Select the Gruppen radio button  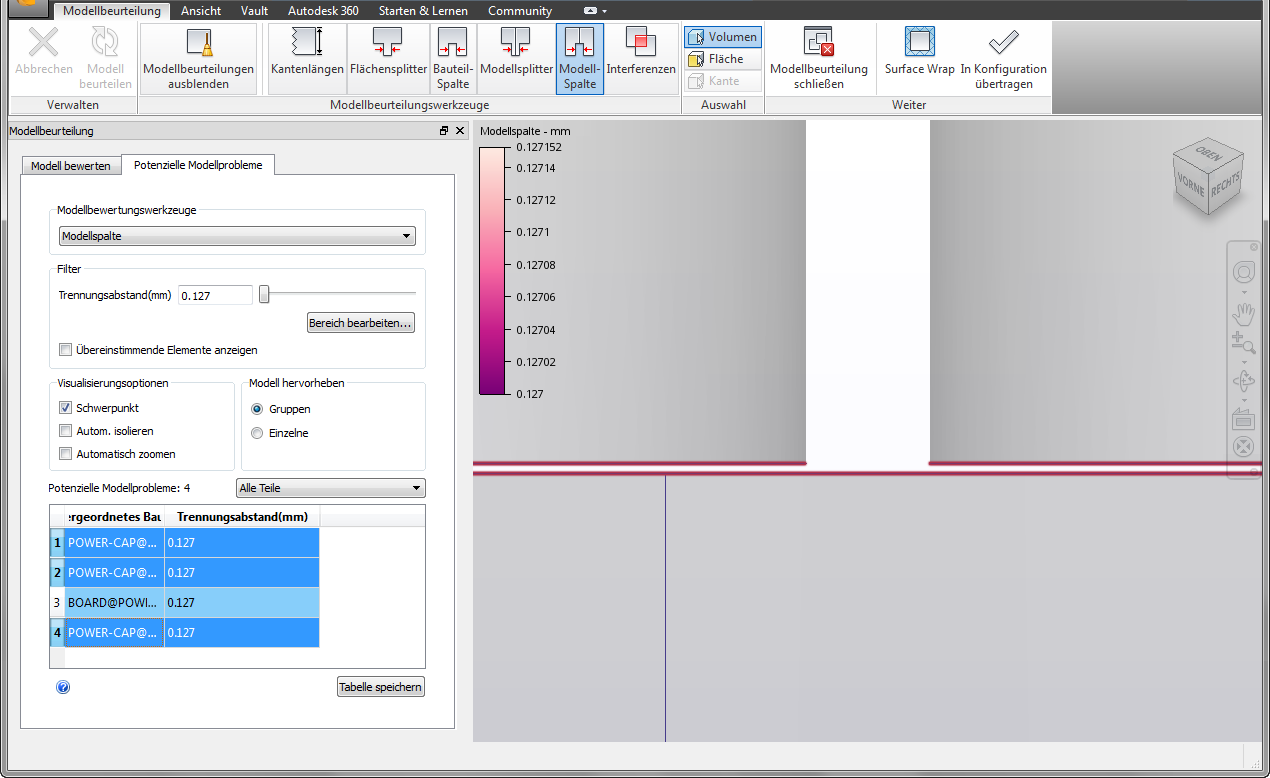[257, 409]
